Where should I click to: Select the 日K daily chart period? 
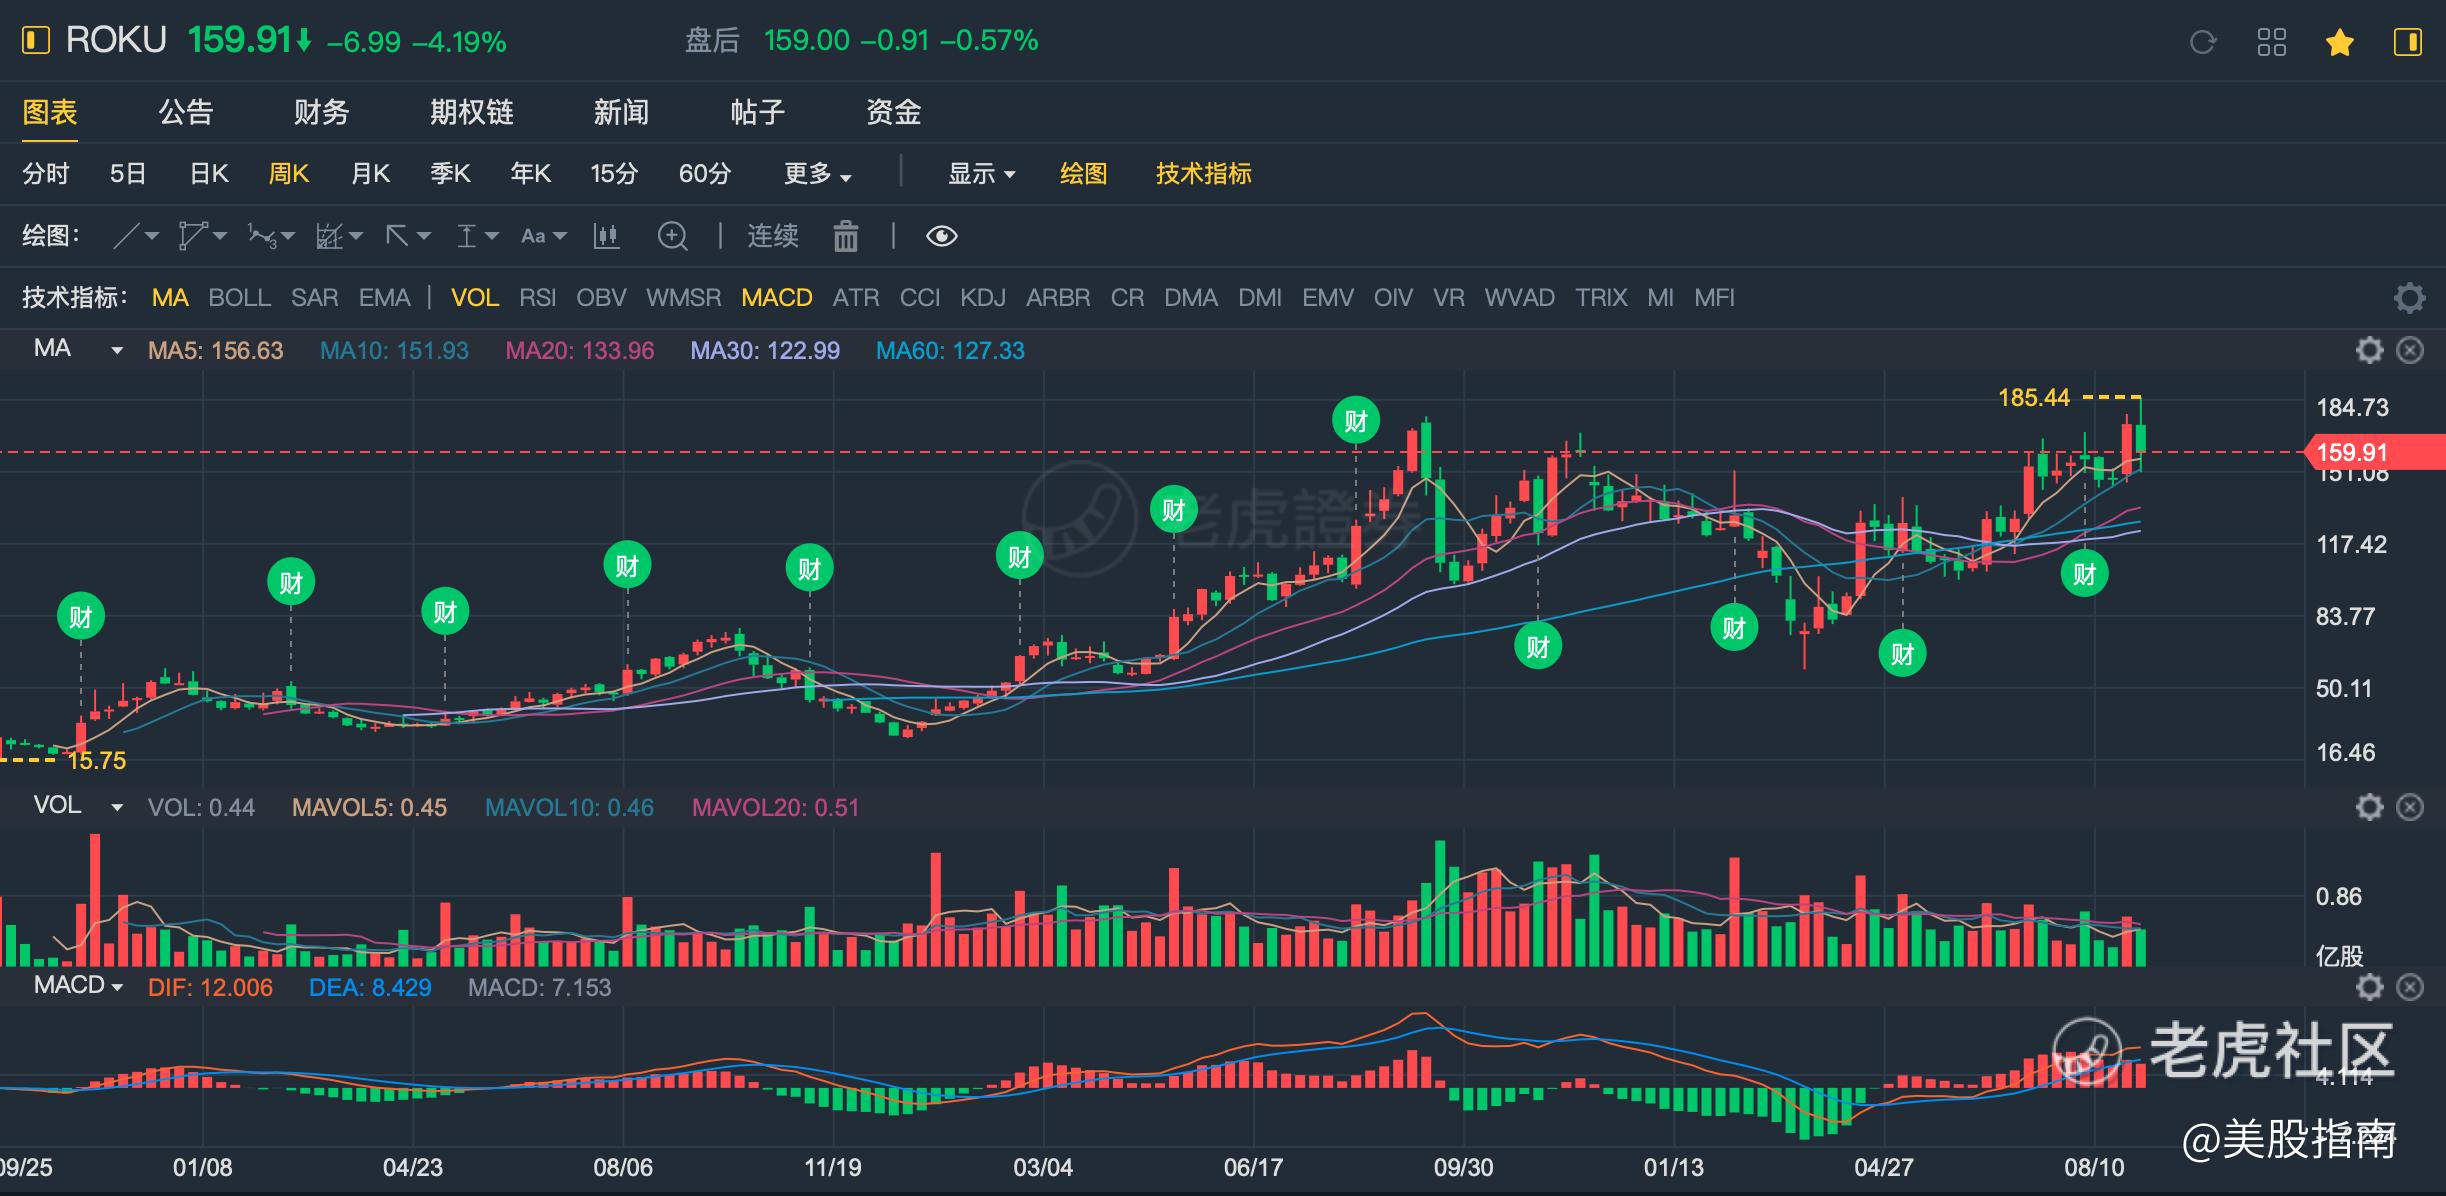(x=209, y=174)
